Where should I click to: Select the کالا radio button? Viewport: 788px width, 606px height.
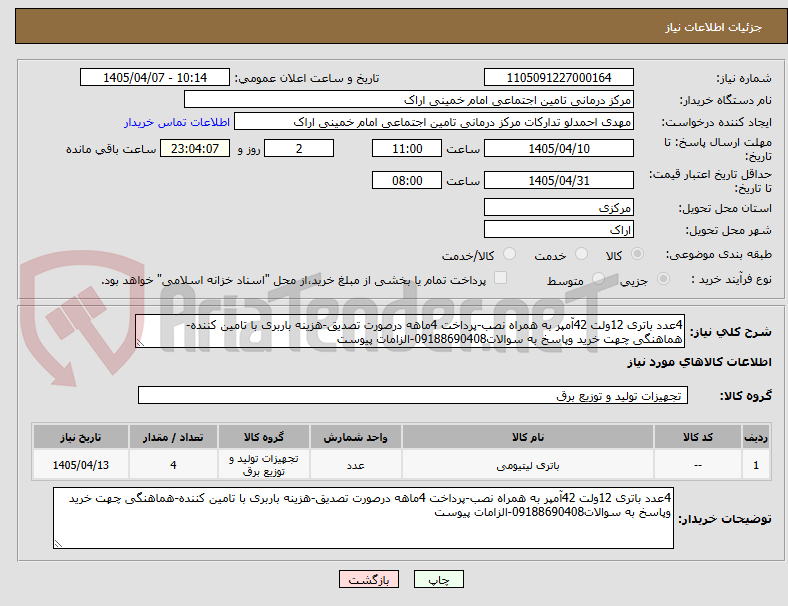pyautogui.click(x=637, y=254)
